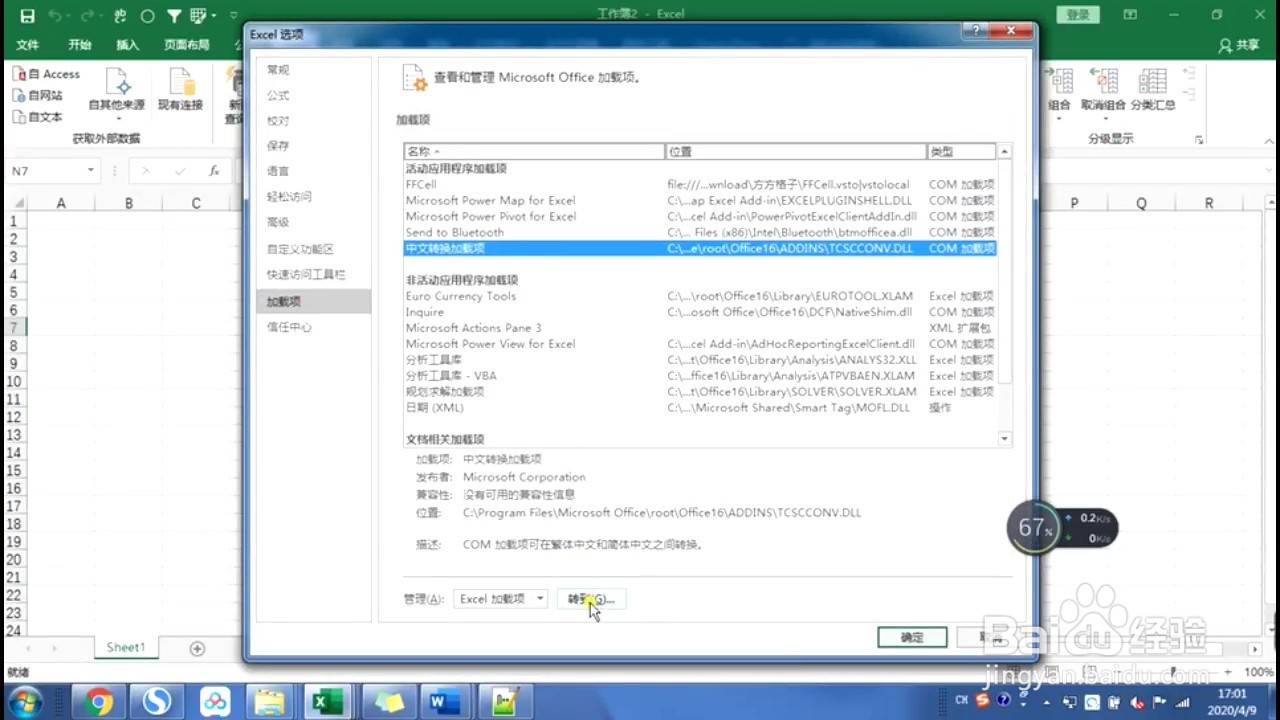This screenshot has width=1280, height=720.
Task: Switch to the 开始 ribbon tab
Action: pyautogui.click(x=80, y=45)
